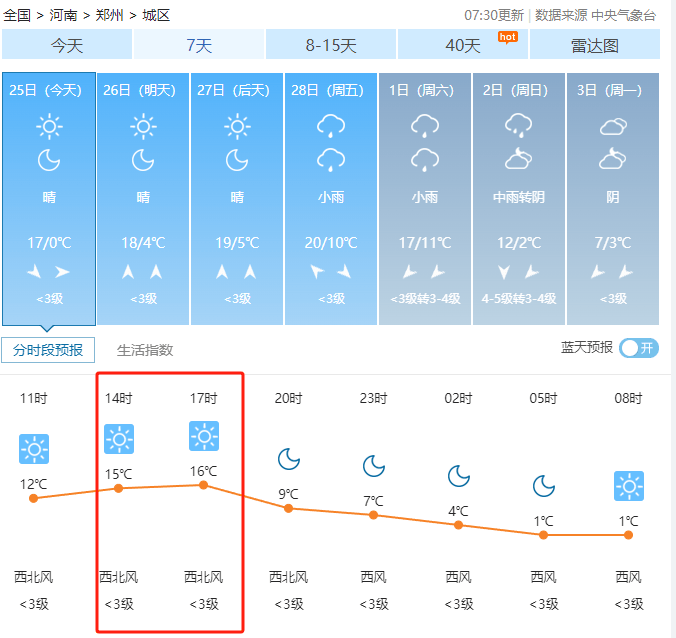
Task: Click the <3级转3-4级 wind level text
Action: point(425,298)
